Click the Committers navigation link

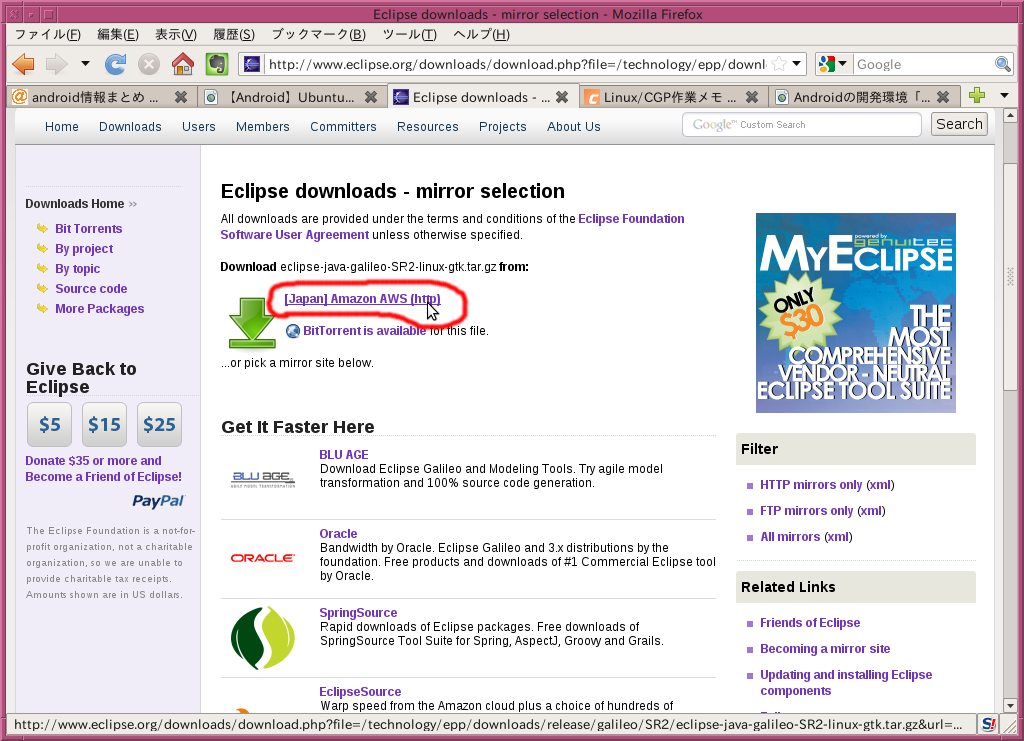(x=344, y=127)
